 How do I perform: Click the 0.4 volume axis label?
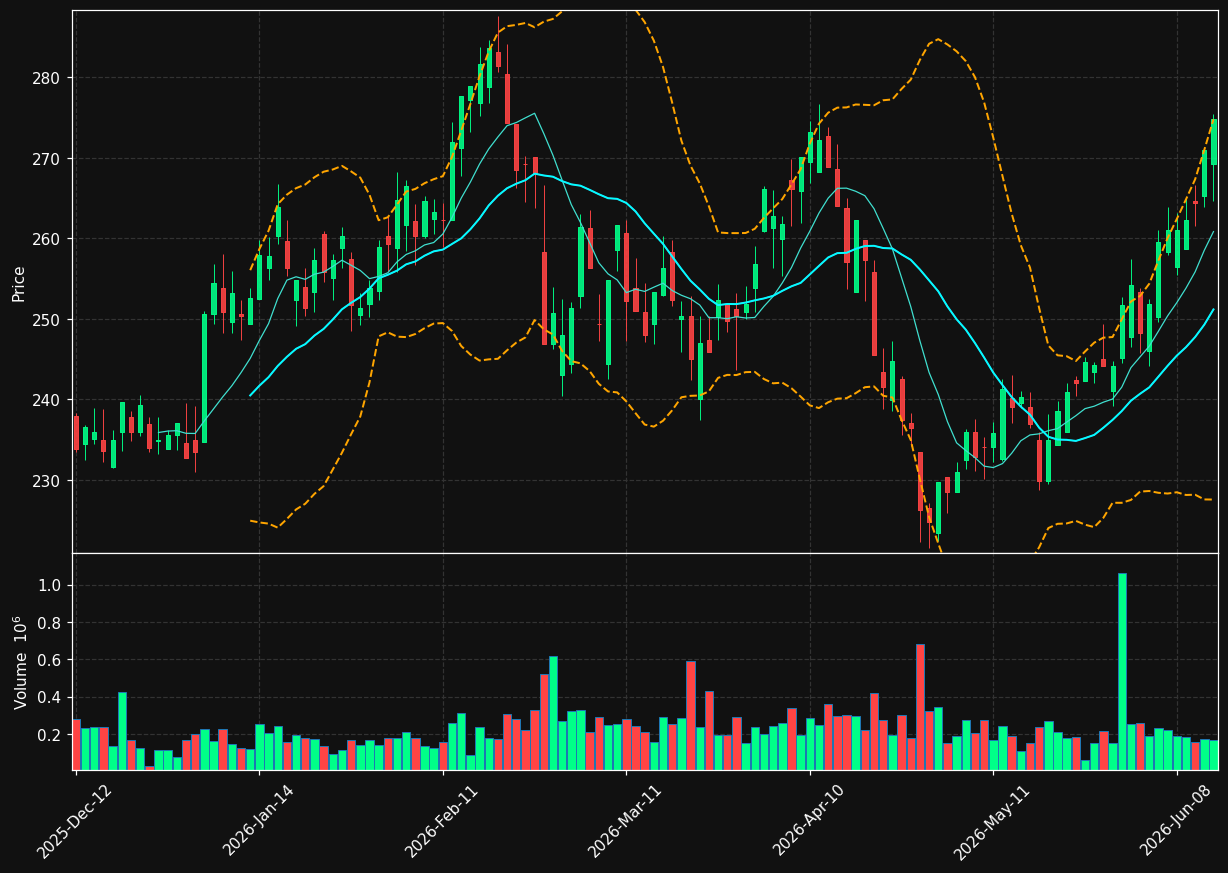point(52,698)
